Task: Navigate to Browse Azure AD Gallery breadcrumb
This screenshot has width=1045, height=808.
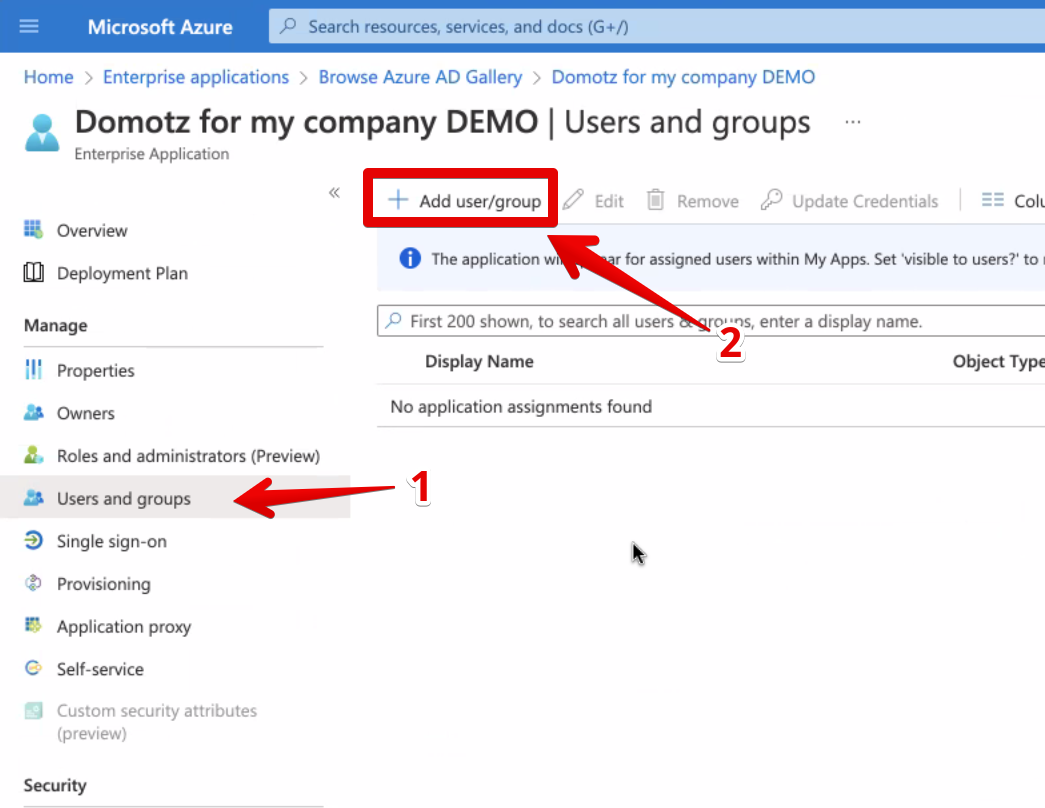Action: (420, 77)
